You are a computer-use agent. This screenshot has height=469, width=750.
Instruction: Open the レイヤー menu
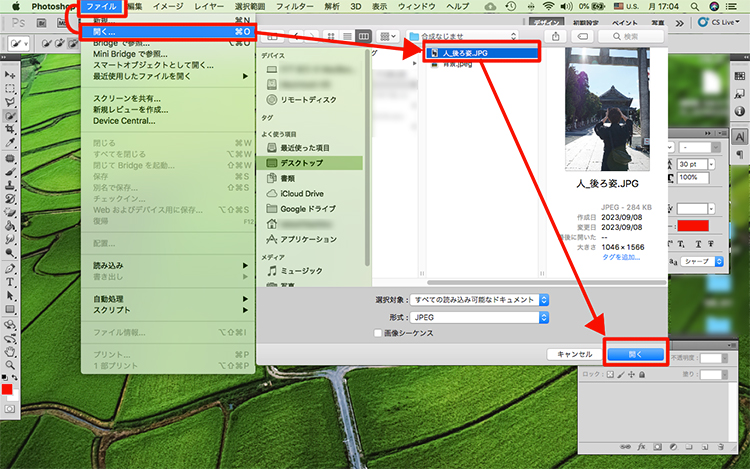[209, 7]
